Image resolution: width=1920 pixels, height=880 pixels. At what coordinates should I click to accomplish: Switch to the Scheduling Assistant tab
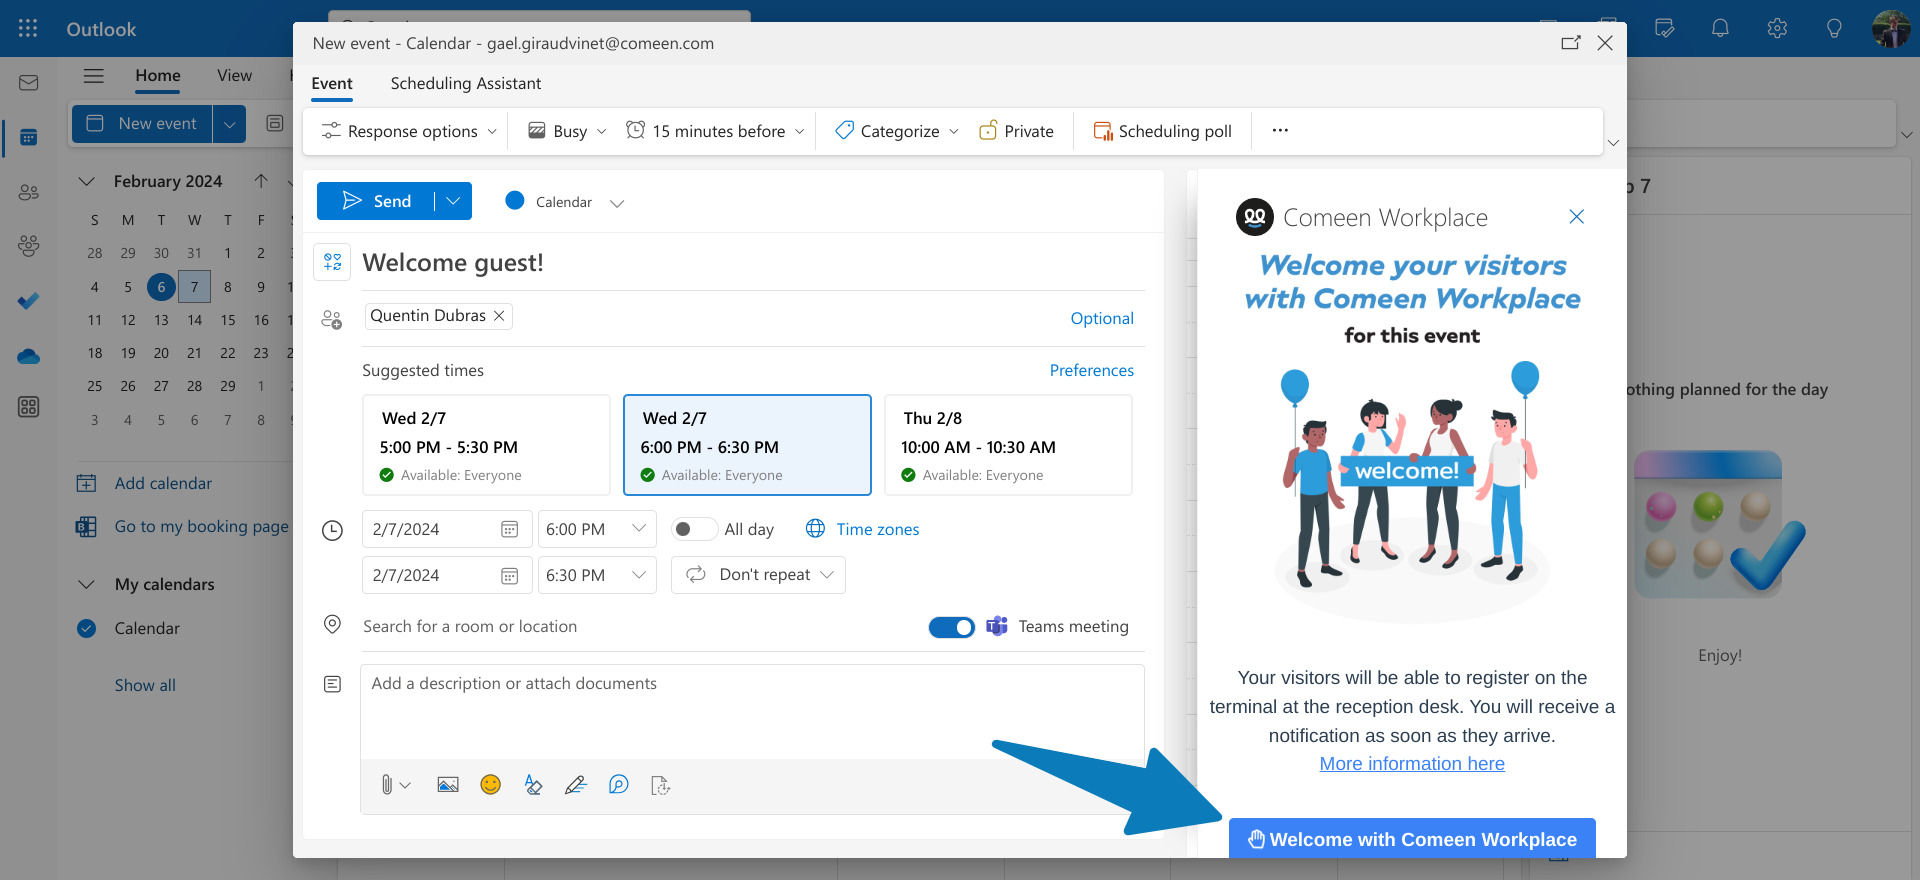(x=466, y=84)
